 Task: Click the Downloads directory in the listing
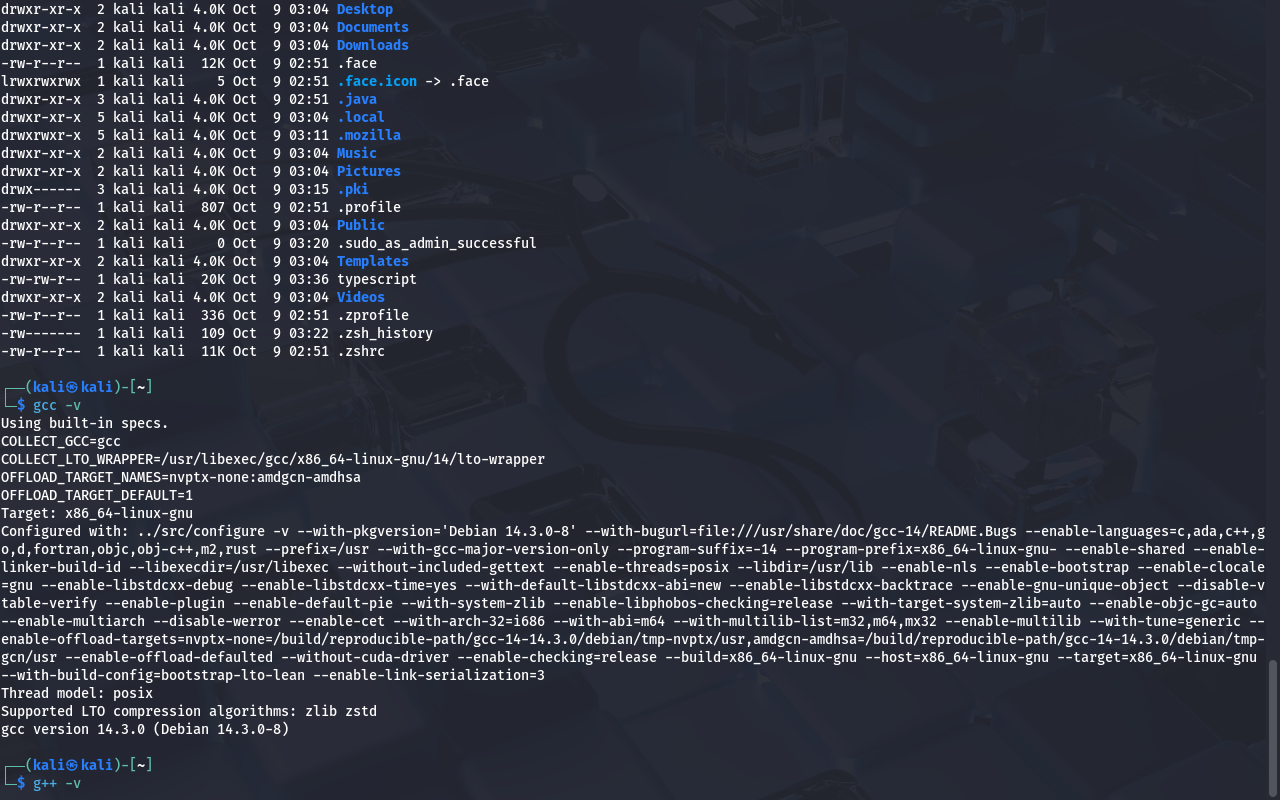click(372, 45)
